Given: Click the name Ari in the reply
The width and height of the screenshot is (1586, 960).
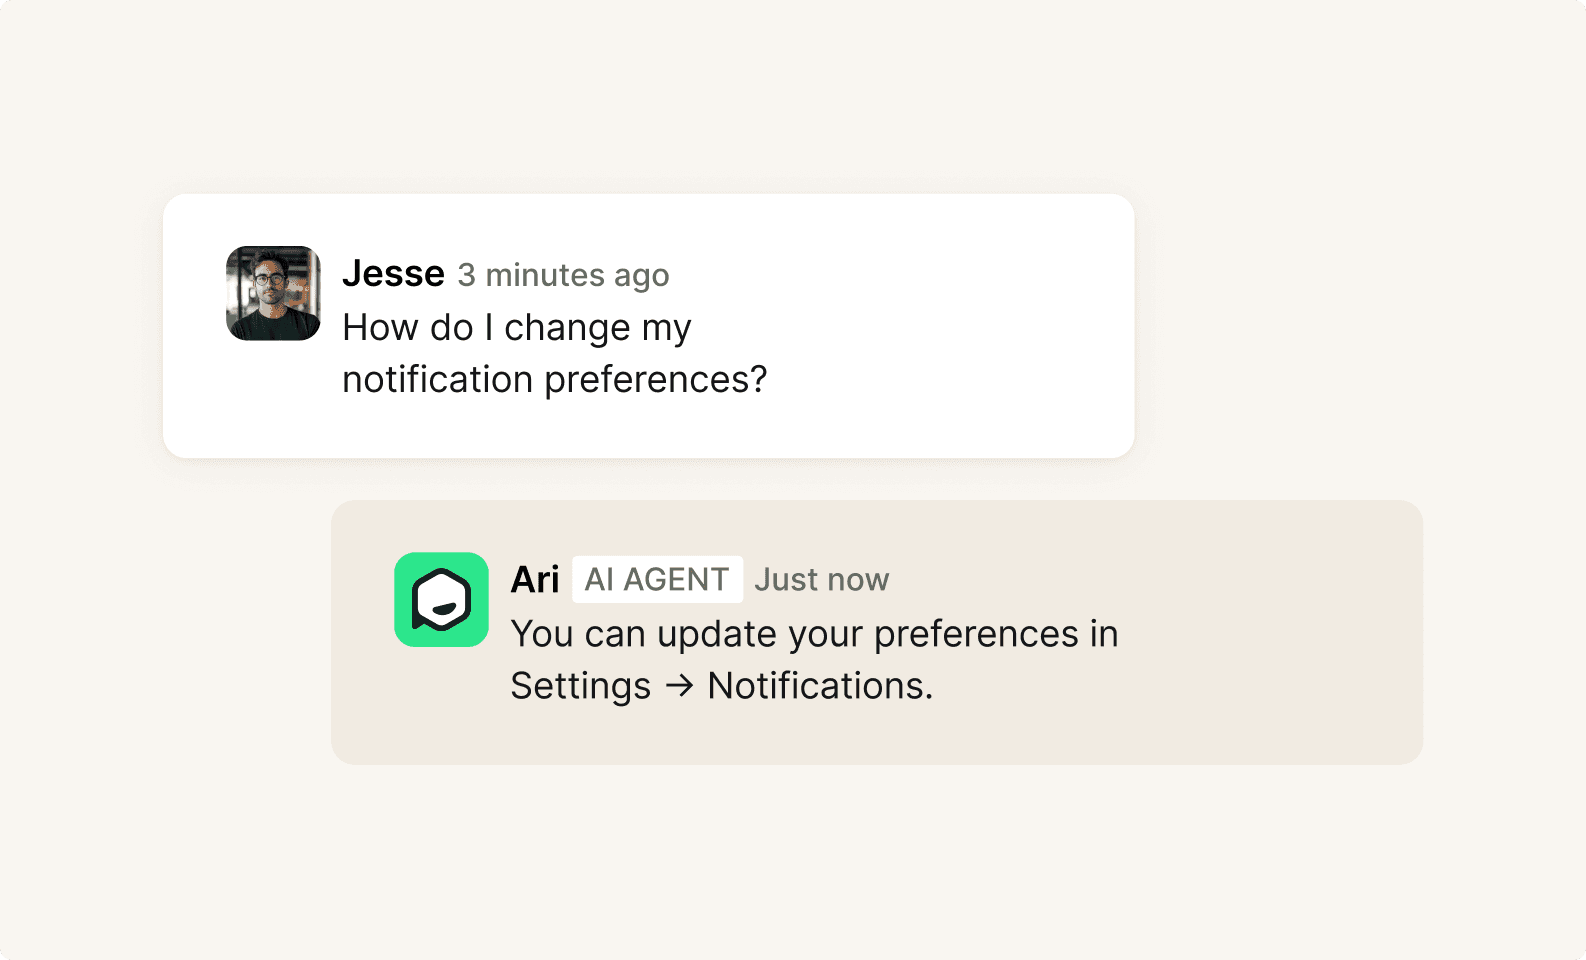Looking at the screenshot, I should pyautogui.click(x=535, y=579).
